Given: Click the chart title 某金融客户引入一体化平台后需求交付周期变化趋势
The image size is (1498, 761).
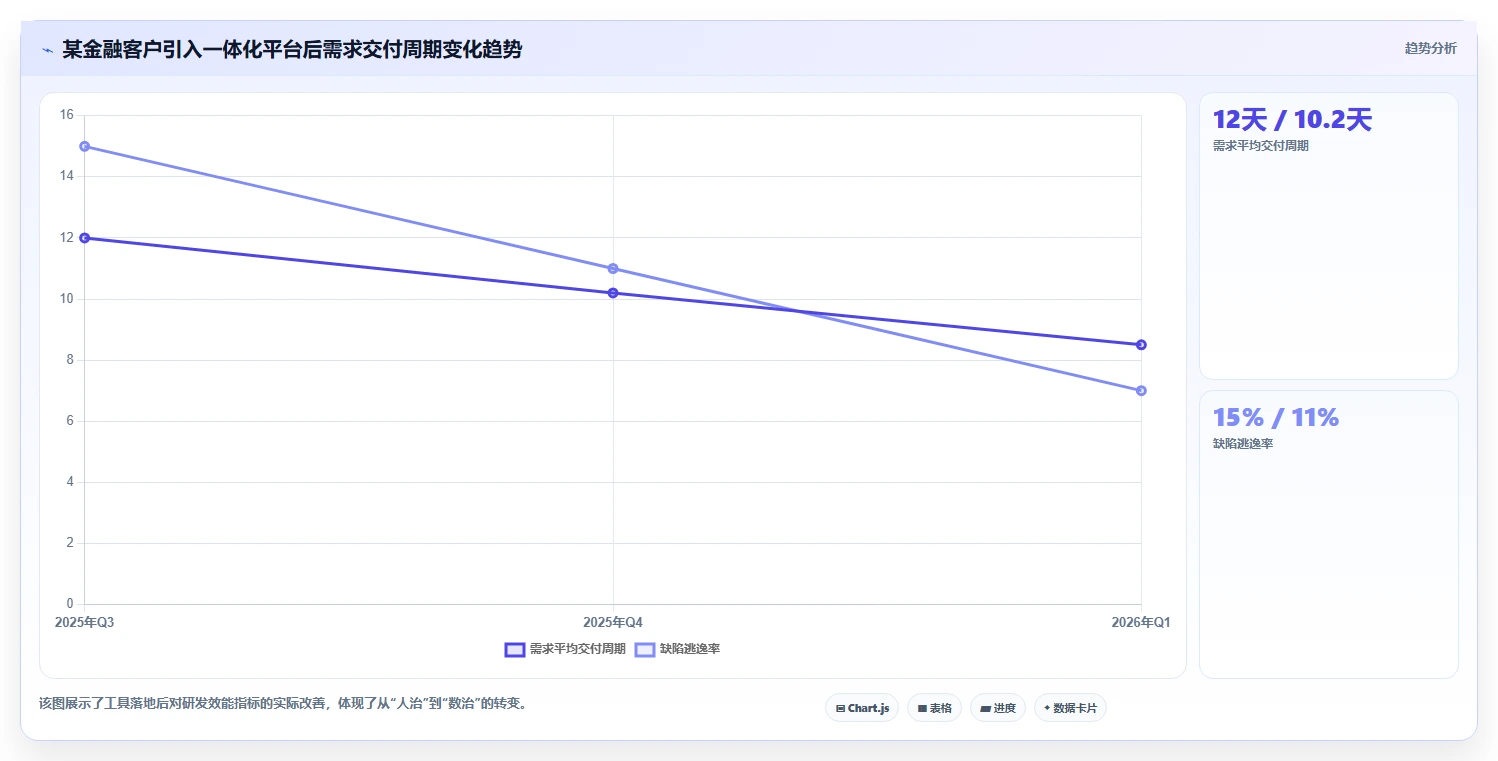Looking at the screenshot, I should (292, 50).
